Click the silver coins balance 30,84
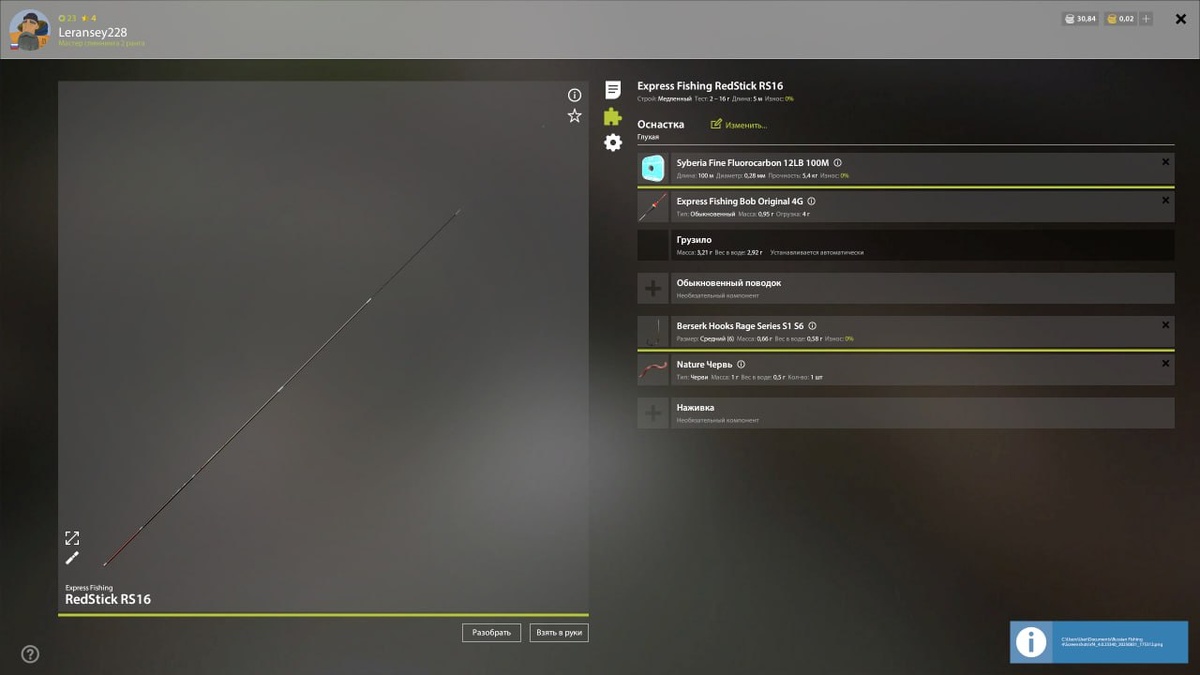1200x675 pixels. 1080,19
